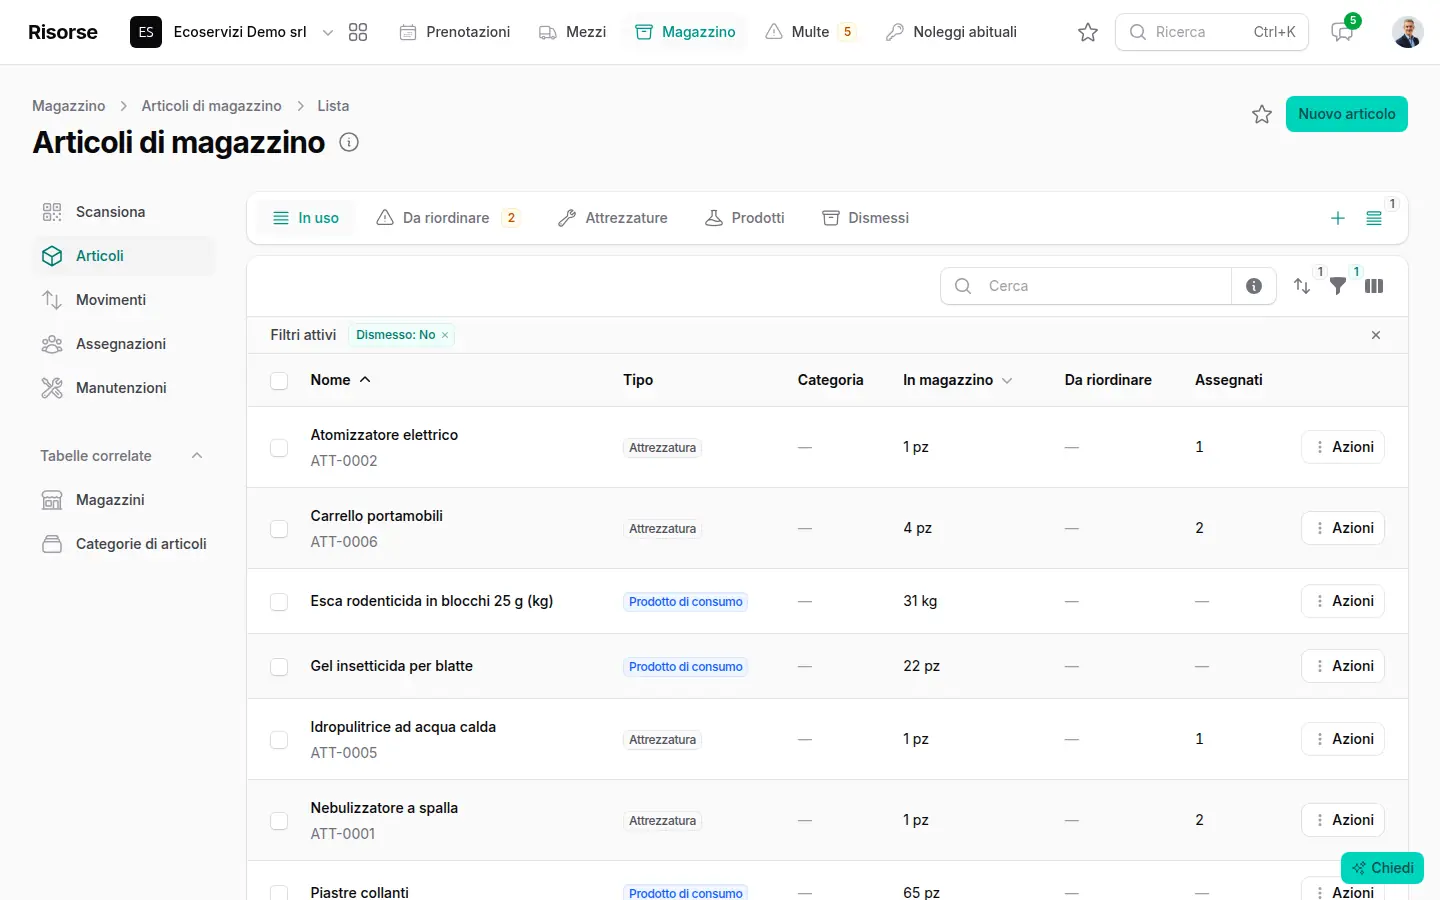Bookmark this page with the star beside Nuovo articolo
The height and width of the screenshot is (900, 1440).
1262,114
